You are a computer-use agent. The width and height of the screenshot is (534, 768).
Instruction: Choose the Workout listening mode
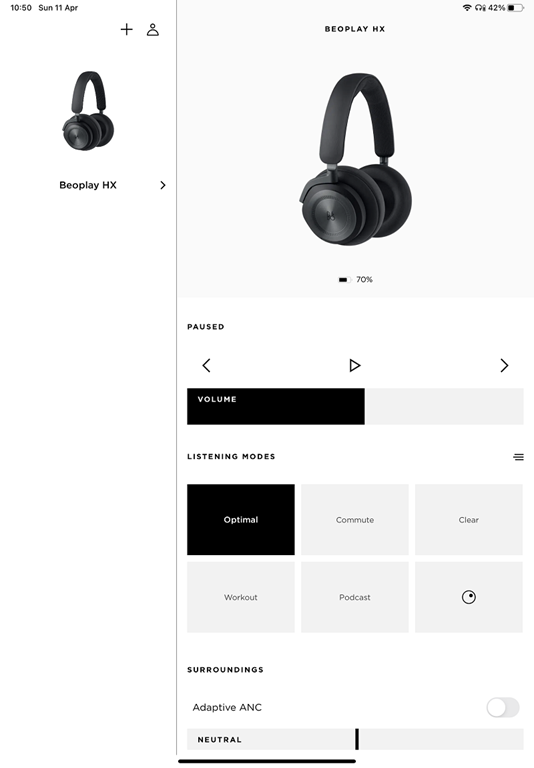click(241, 597)
